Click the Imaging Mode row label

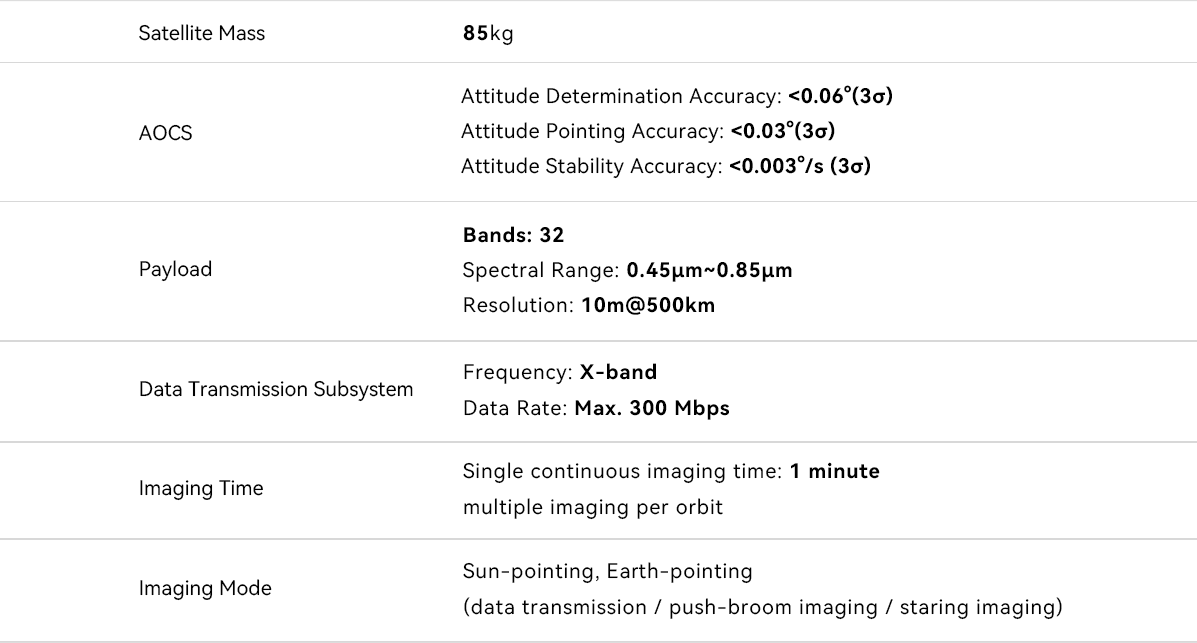[x=204, y=588]
